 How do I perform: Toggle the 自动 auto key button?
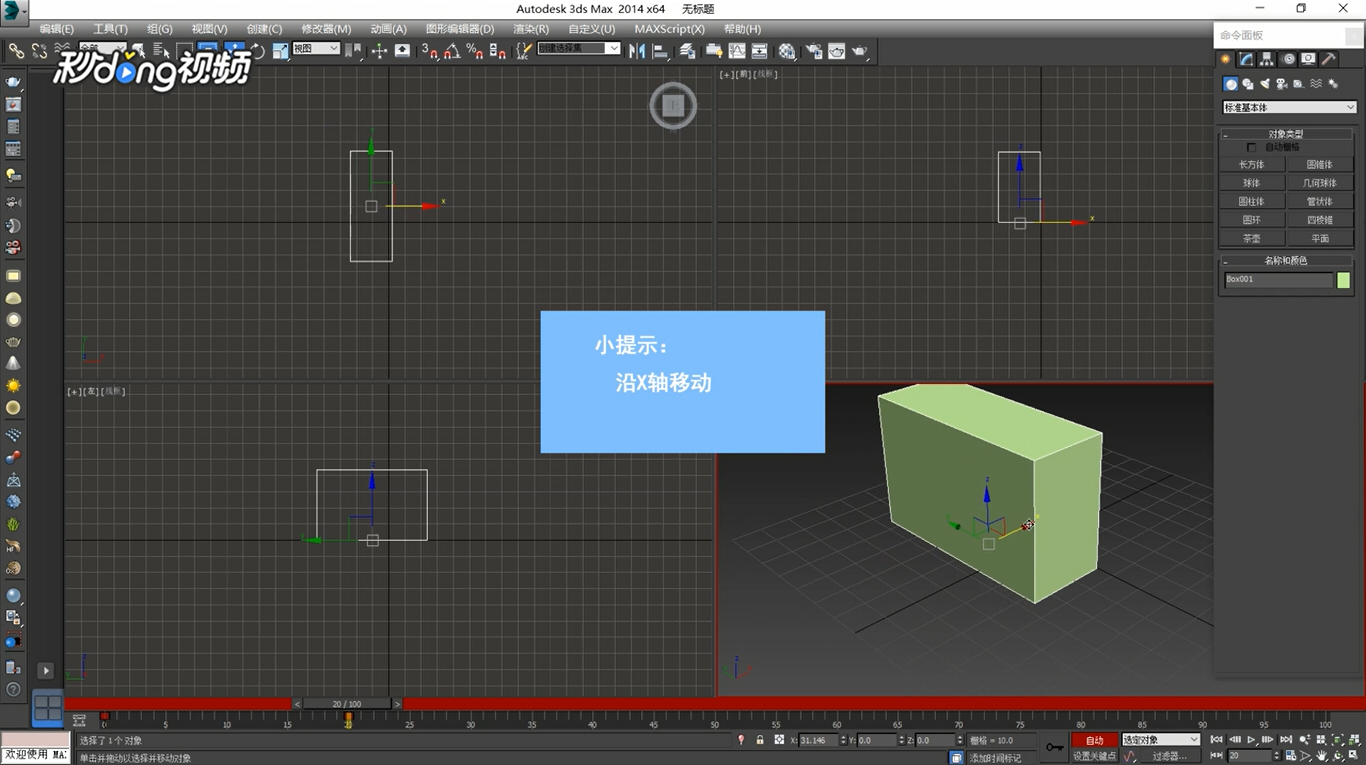[x=1095, y=740]
